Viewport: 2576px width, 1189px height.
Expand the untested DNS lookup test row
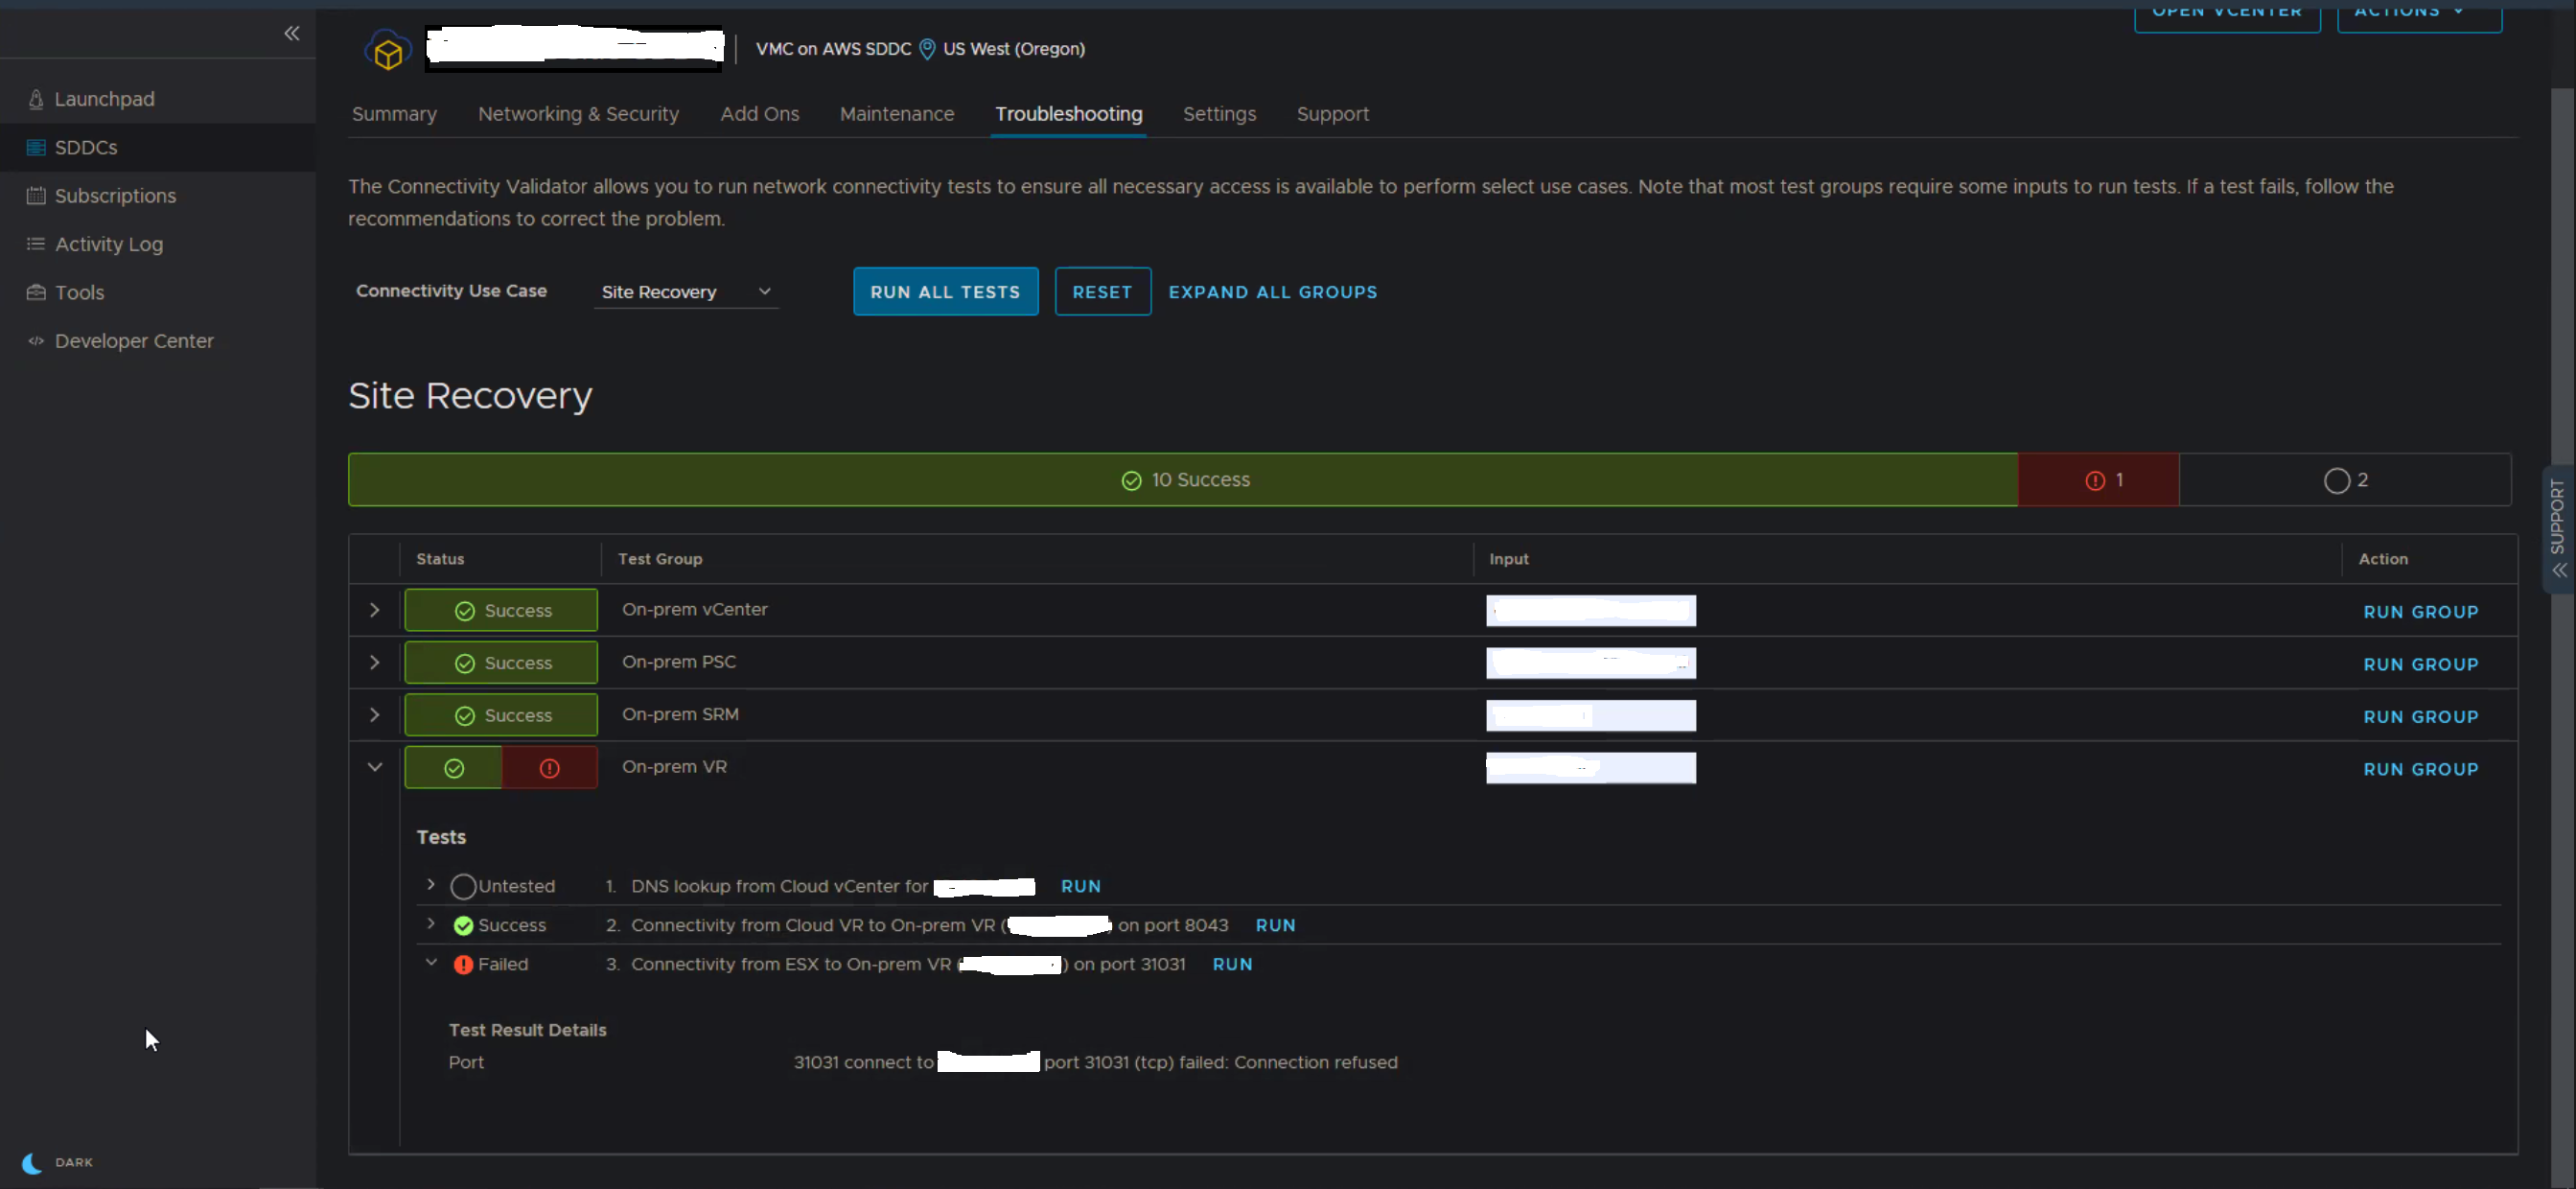point(431,884)
